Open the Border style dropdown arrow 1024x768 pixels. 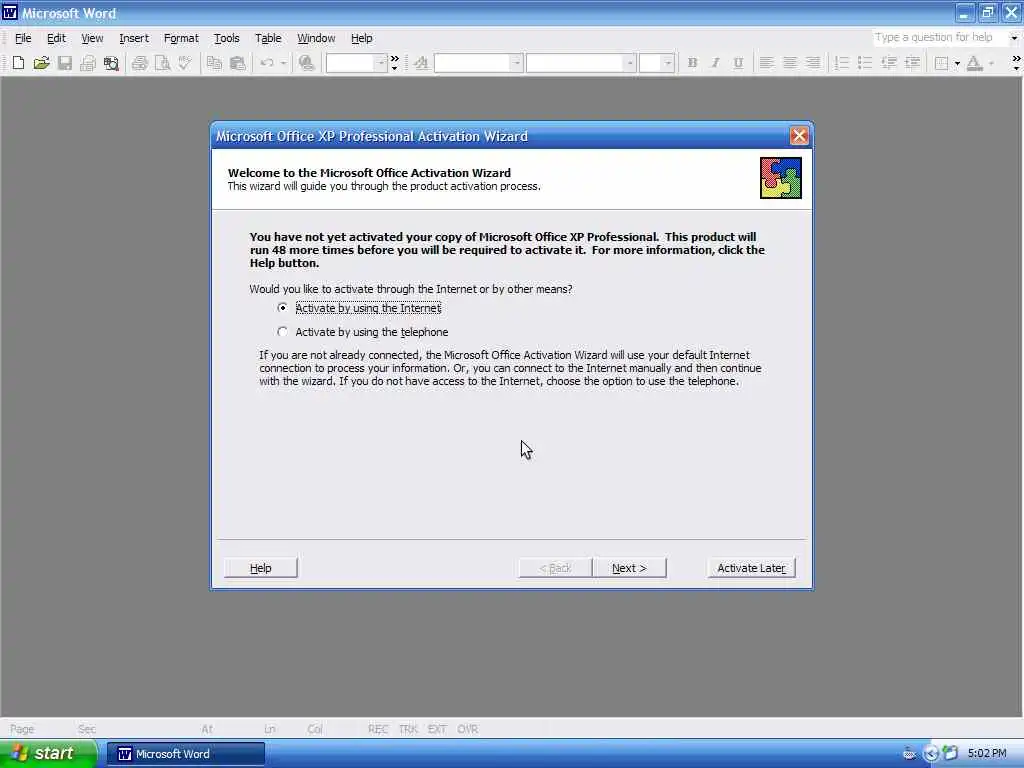coord(957,63)
